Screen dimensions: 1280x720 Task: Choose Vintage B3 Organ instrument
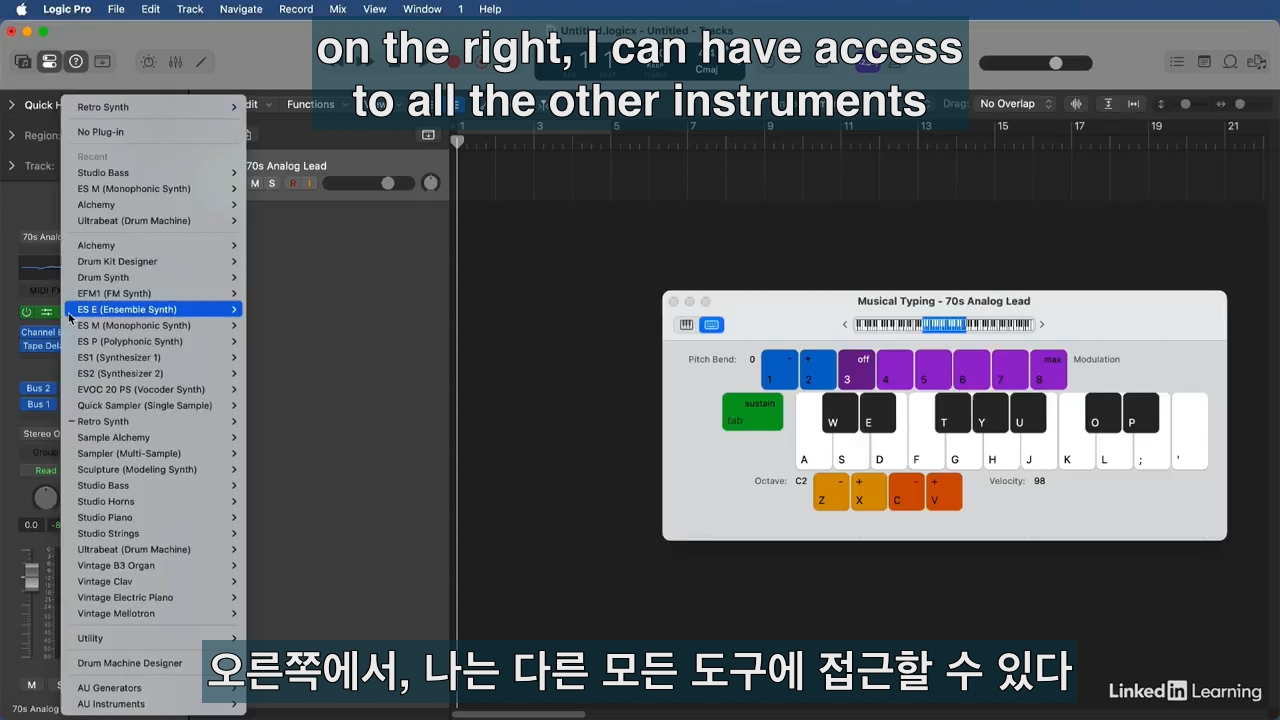click(153, 566)
